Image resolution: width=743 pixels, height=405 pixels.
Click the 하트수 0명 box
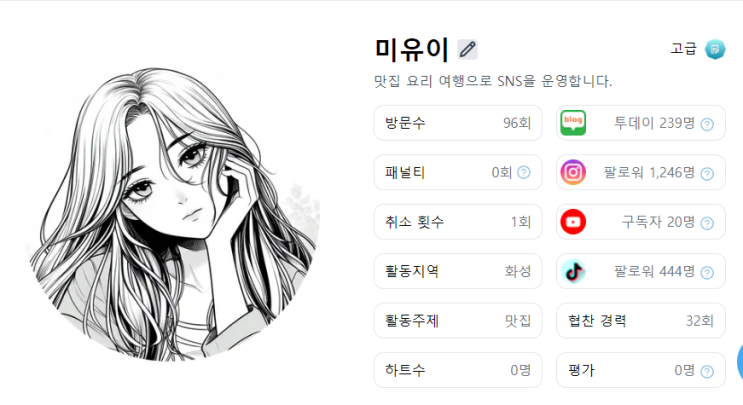click(x=458, y=370)
